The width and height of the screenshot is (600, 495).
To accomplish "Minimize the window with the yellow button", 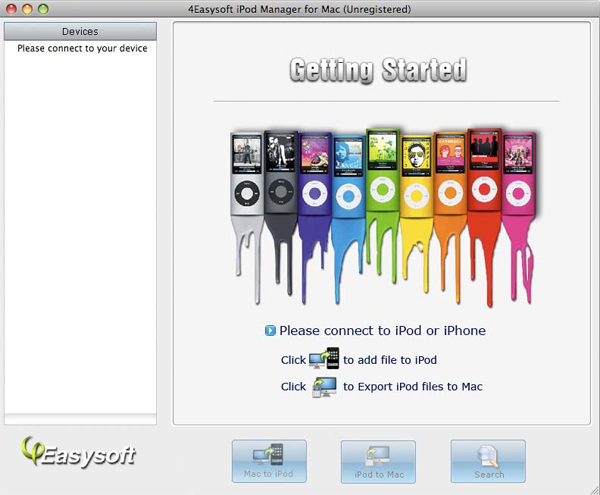I will 27,9.
